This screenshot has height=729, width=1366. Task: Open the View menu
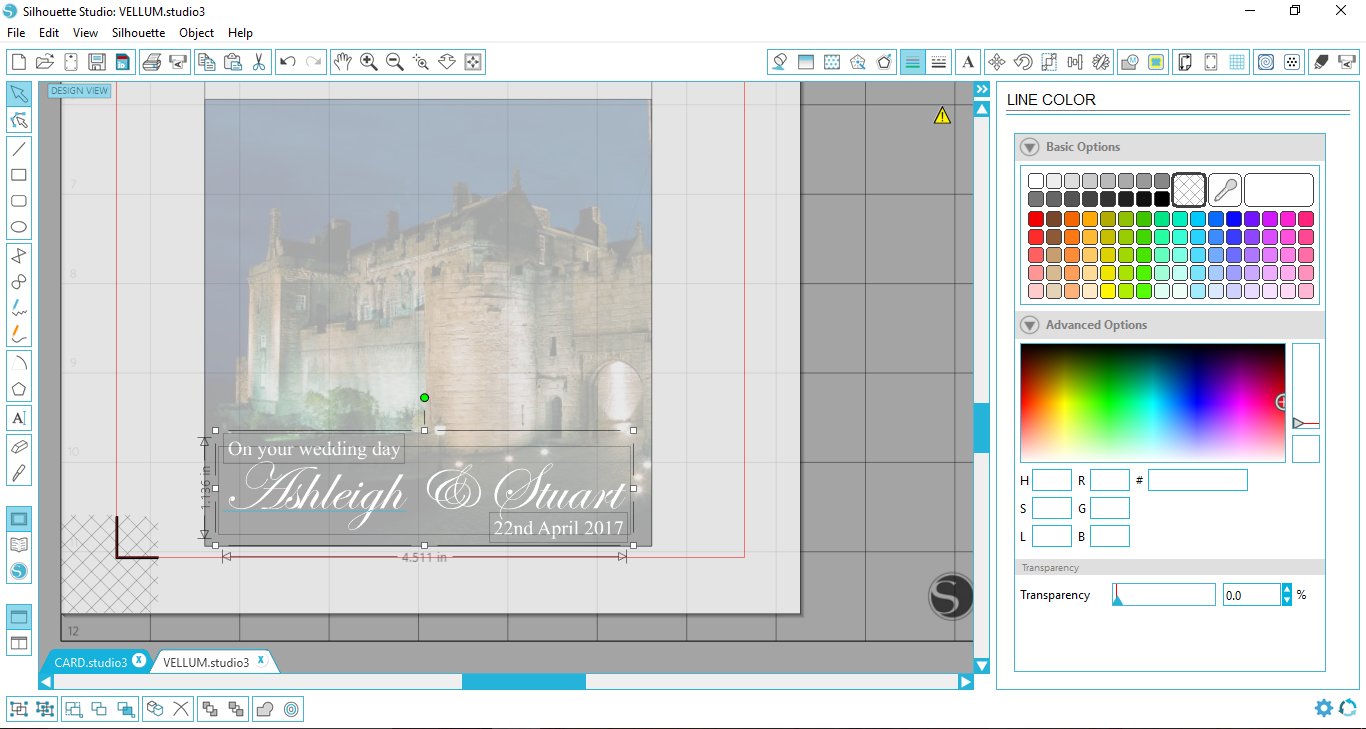[x=85, y=33]
